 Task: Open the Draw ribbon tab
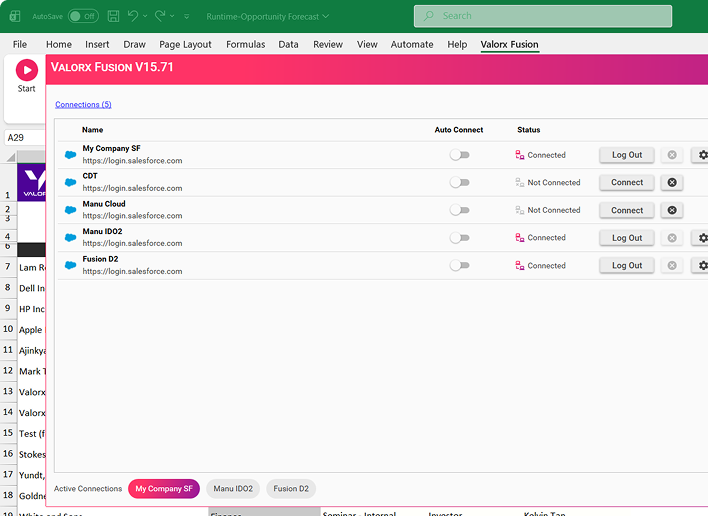point(135,44)
